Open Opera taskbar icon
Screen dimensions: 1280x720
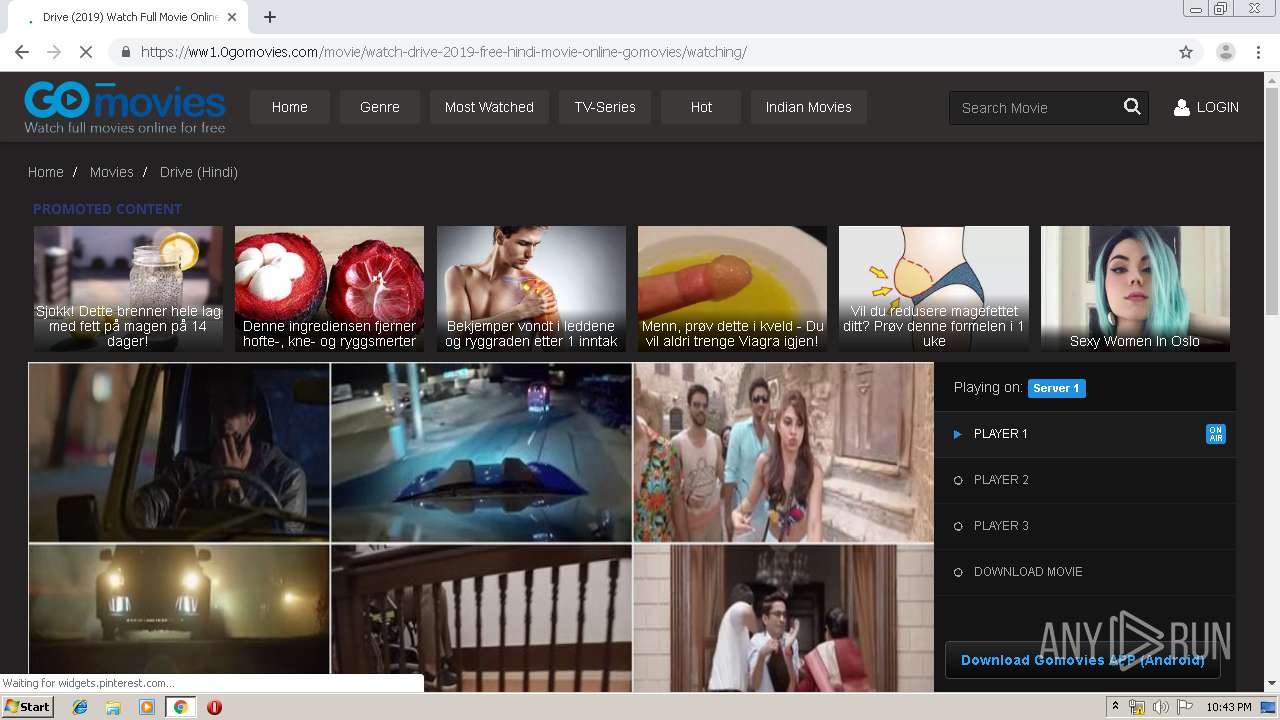coord(214,707)
